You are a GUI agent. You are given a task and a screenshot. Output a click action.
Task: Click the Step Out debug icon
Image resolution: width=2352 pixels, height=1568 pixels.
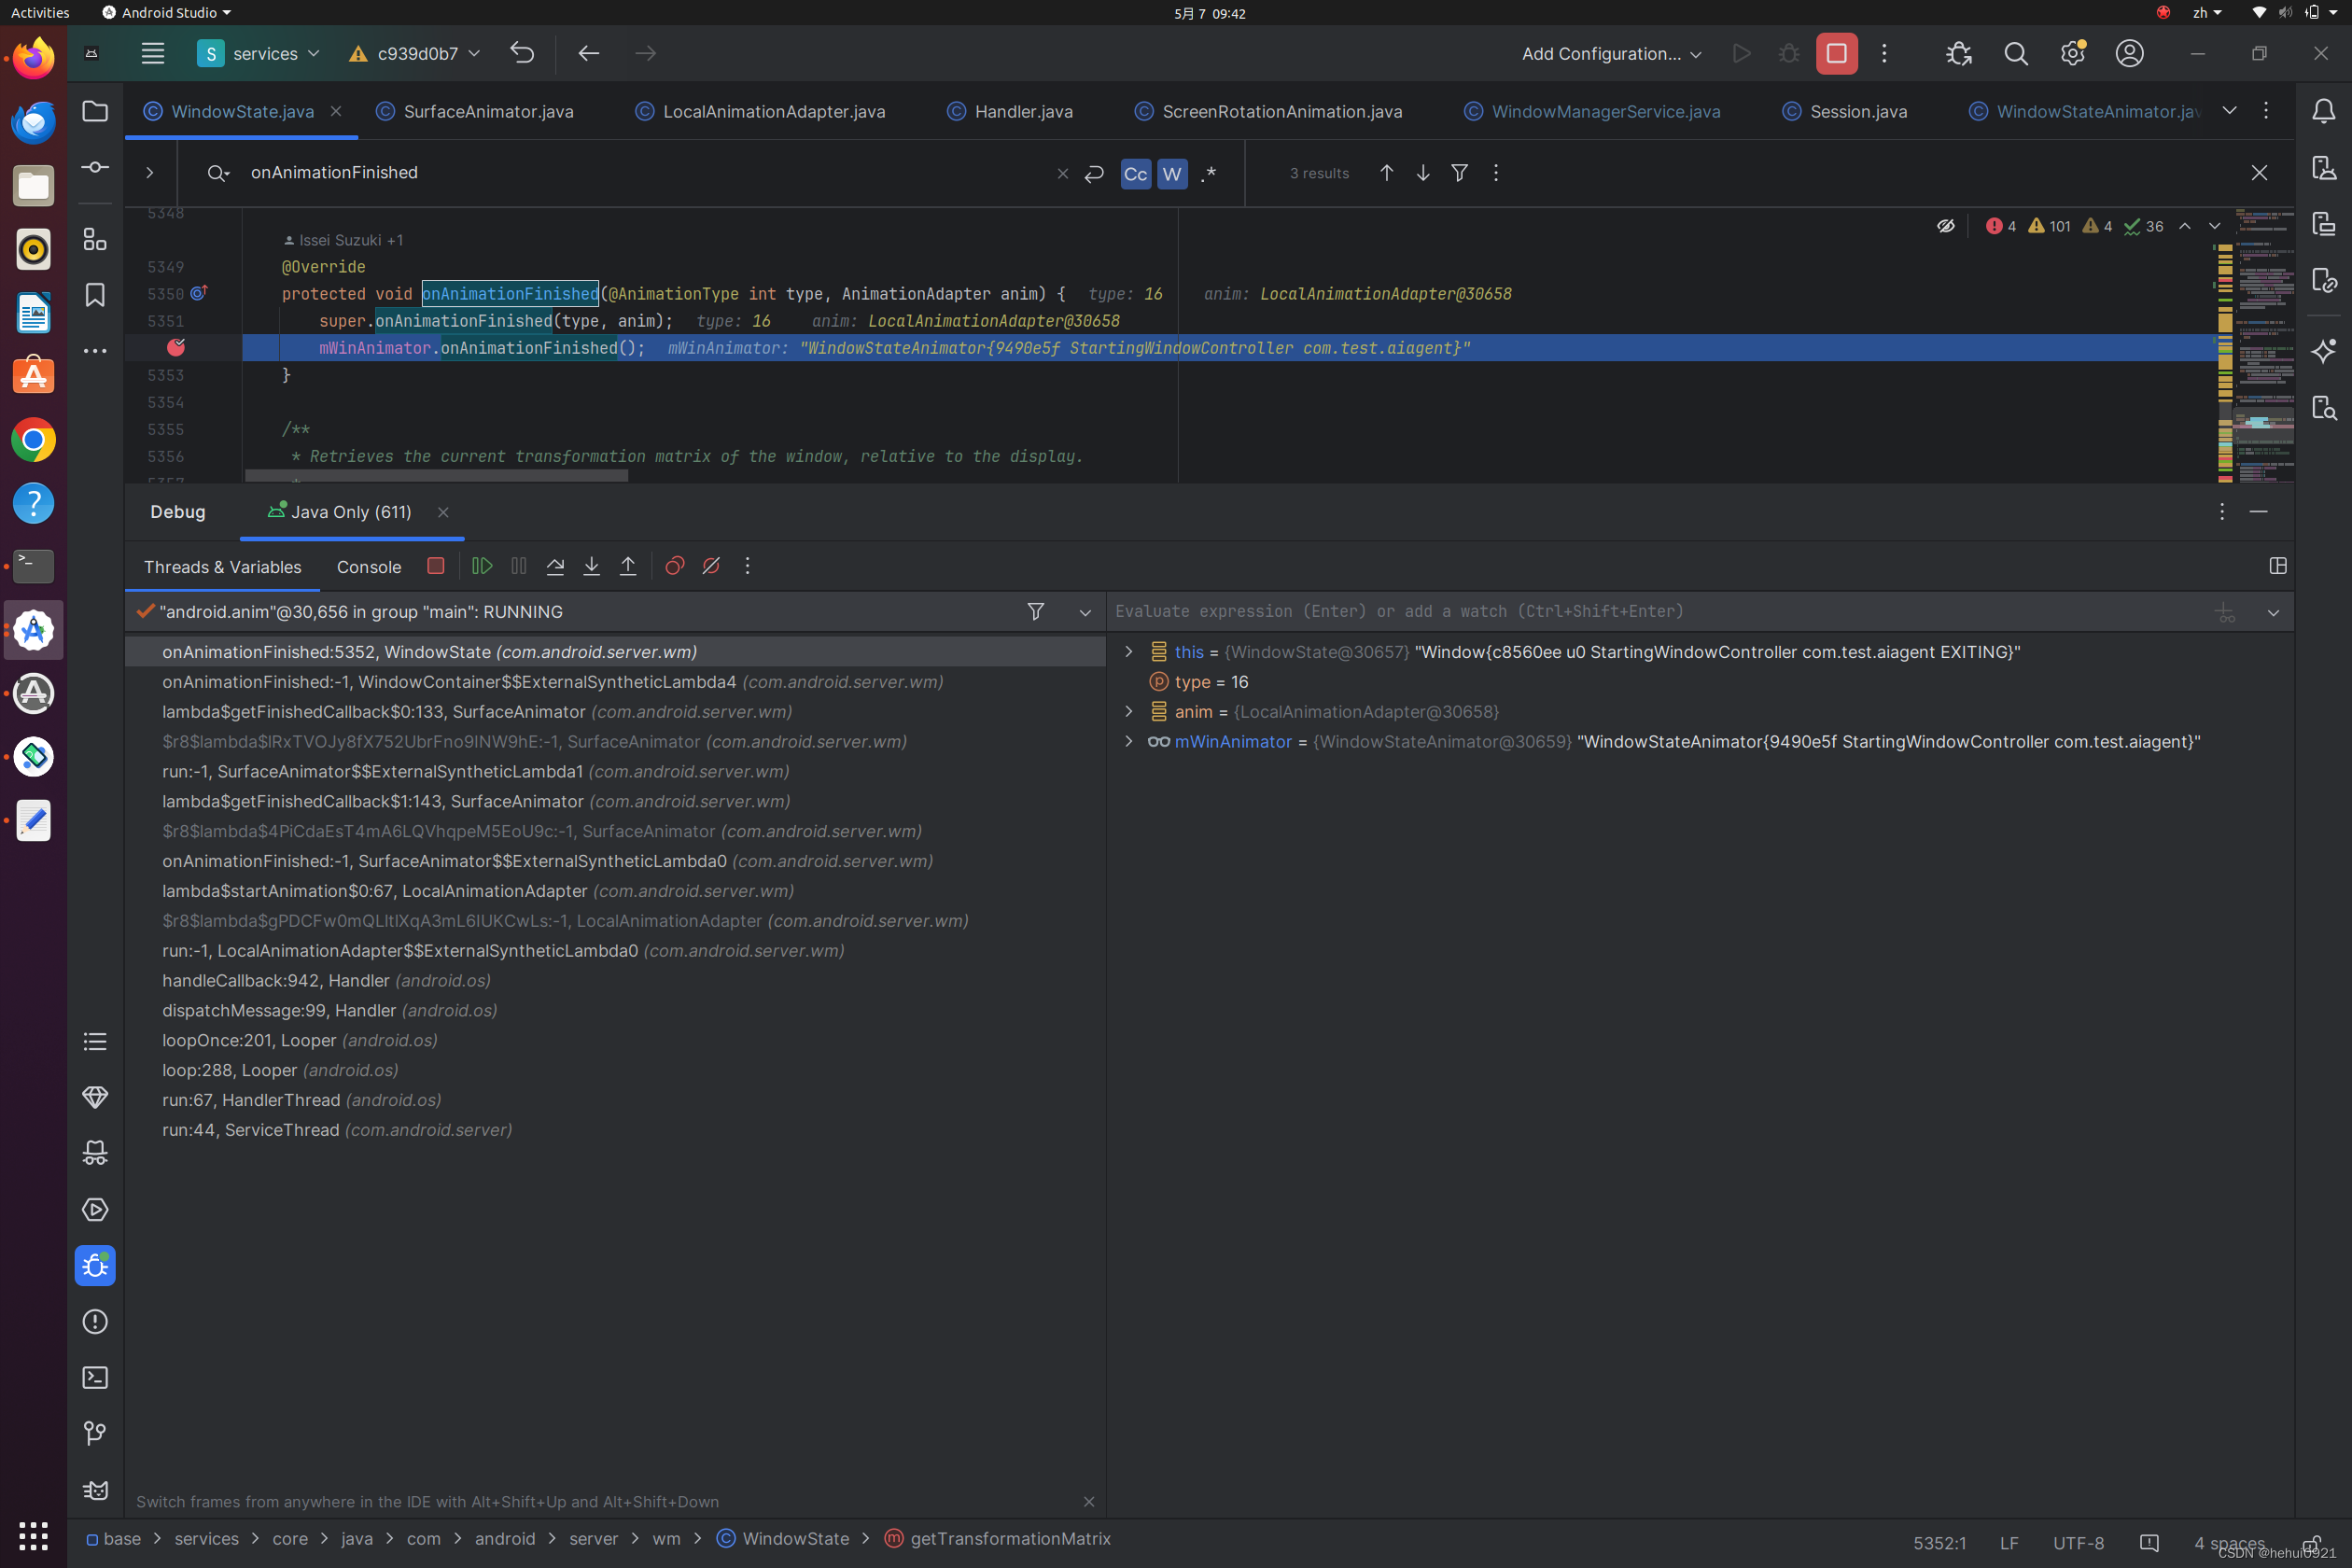pyautogui.click(x=628, y=566)
